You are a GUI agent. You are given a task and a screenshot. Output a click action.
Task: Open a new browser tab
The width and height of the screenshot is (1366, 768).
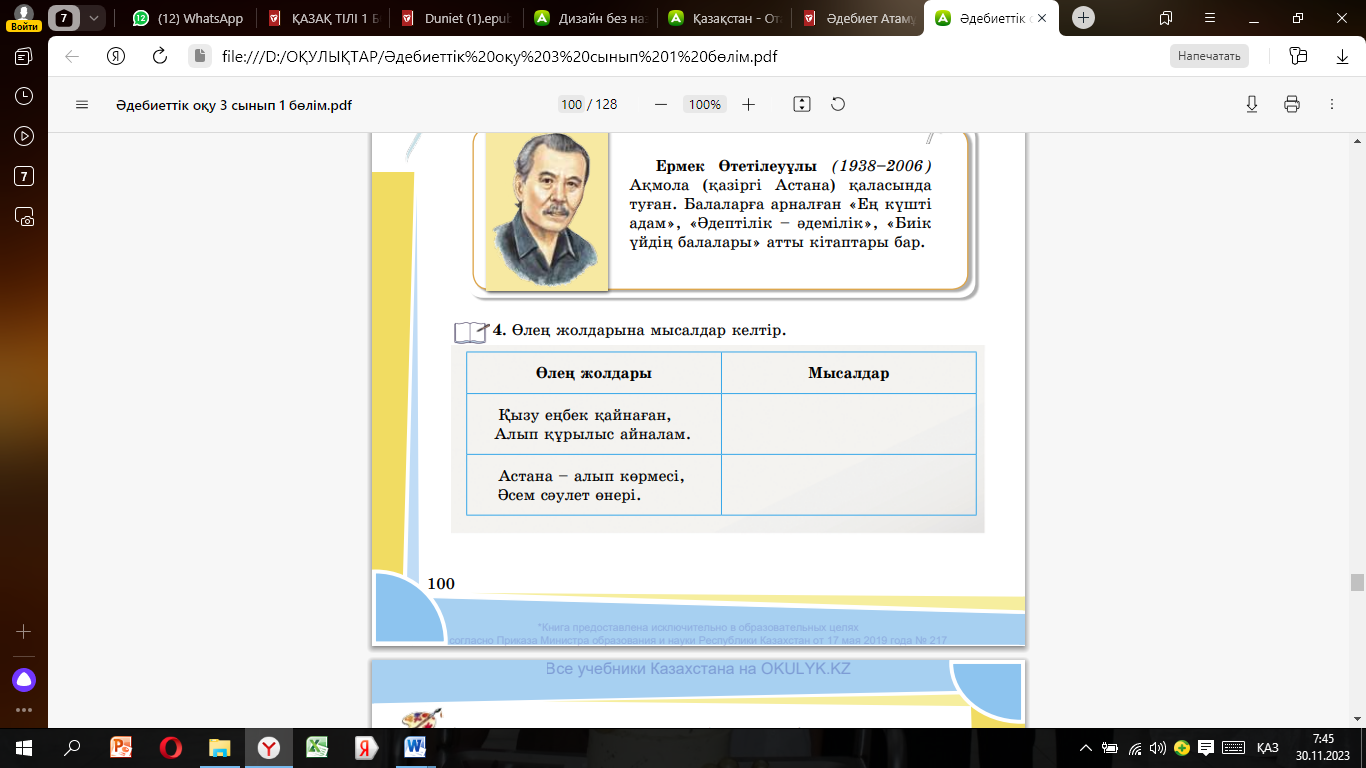click(1083, 18)
